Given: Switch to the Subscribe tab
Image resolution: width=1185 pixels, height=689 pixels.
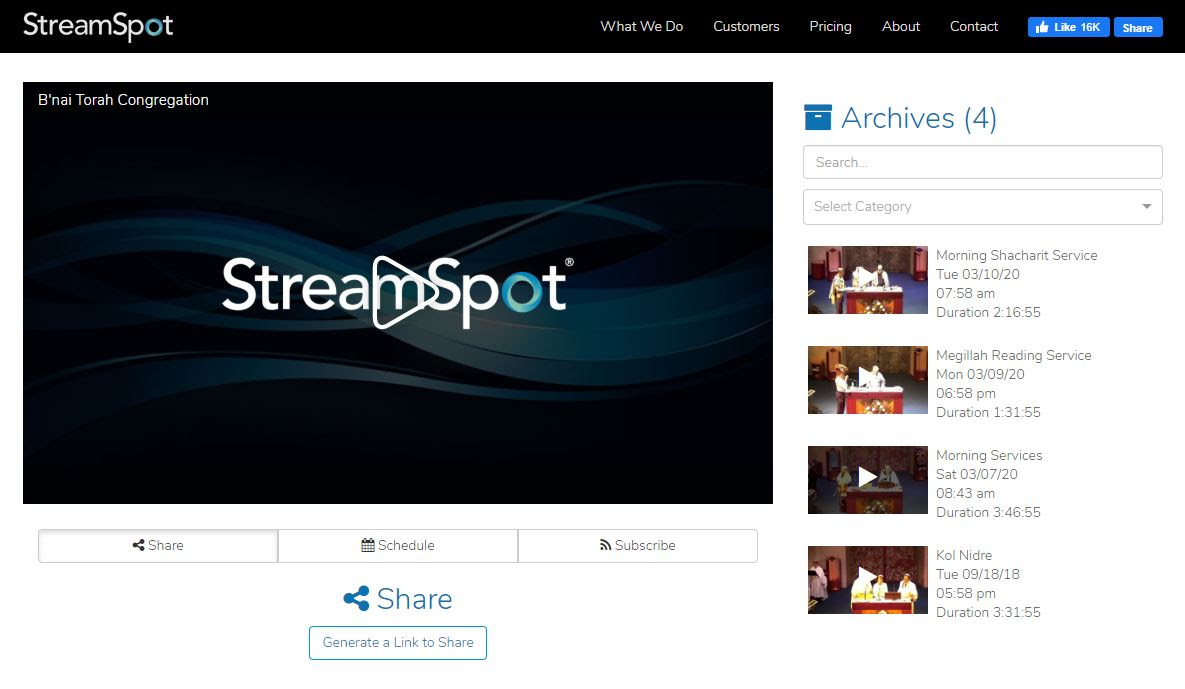Looking at the screenshot, I should tap(638, 545).
